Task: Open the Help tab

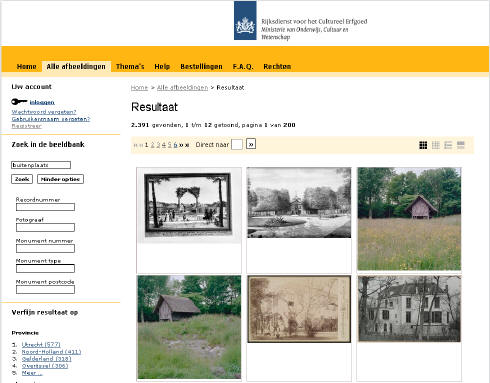Action: point(162,66)
